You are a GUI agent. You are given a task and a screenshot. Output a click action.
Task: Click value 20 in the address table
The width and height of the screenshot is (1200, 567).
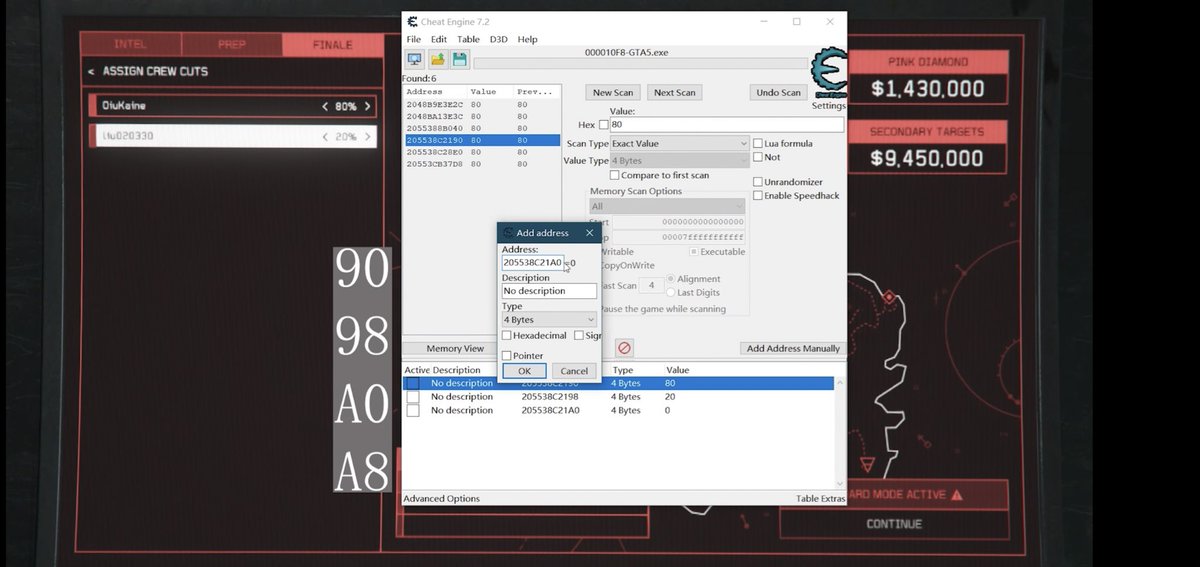pyautogui.click(x=670, y=397)
